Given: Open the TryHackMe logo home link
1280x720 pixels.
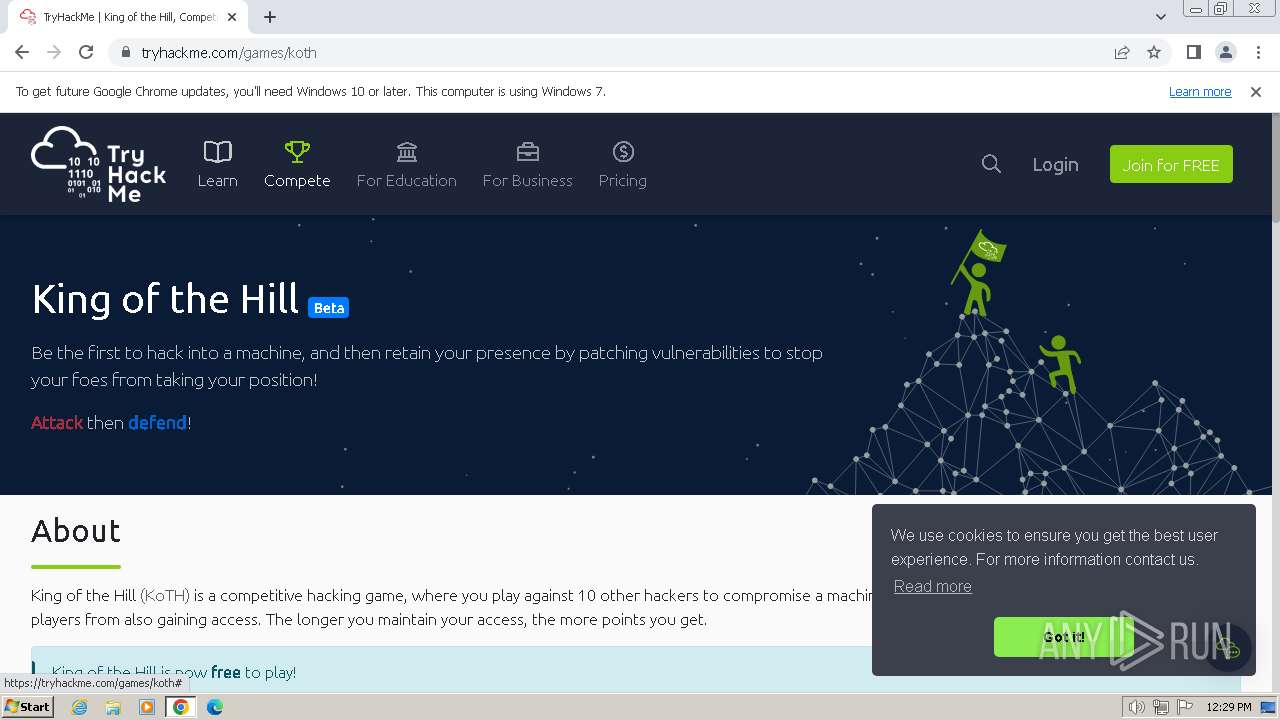Looking at the screenshot, I should [99, 164].
